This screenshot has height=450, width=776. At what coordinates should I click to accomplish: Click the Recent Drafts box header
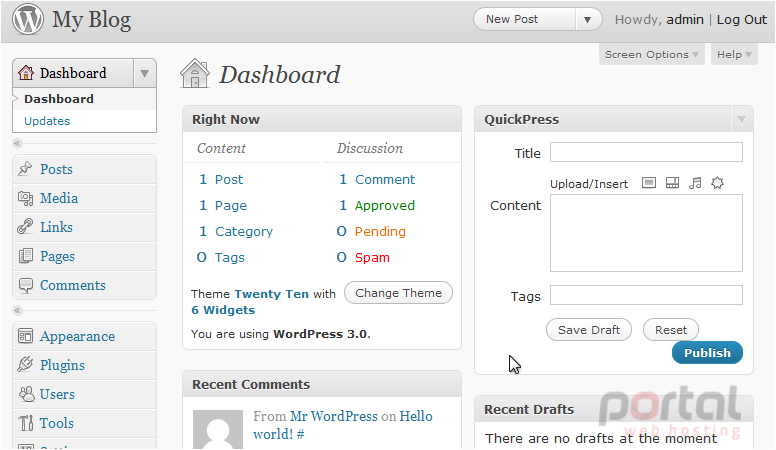click(614, 409)
